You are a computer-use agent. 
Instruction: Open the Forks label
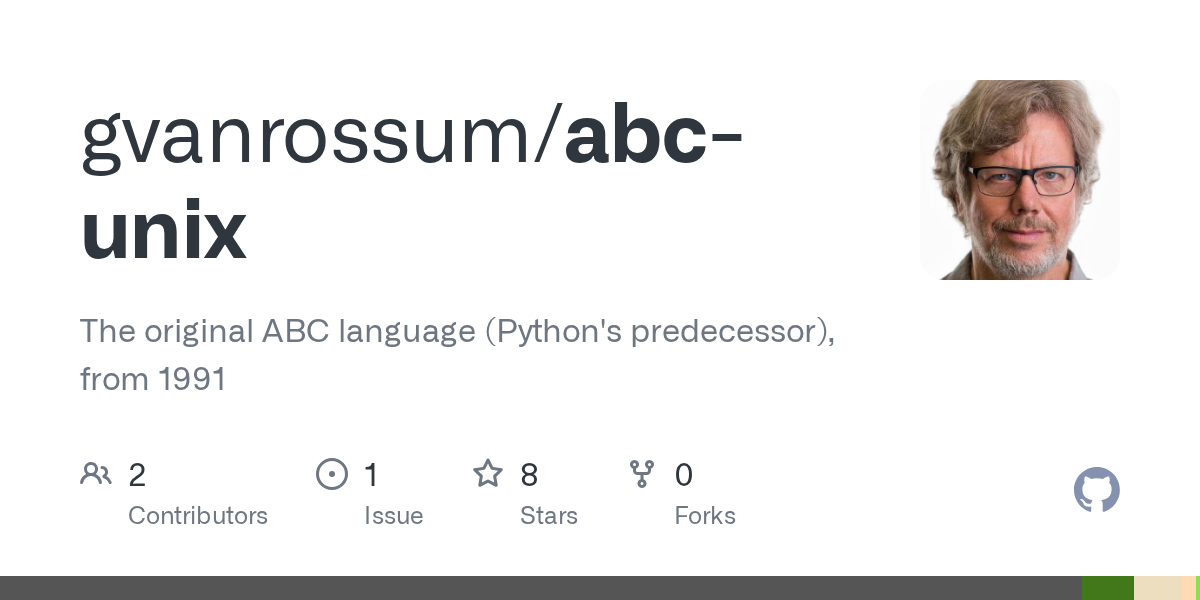click(x=705, y=516)
